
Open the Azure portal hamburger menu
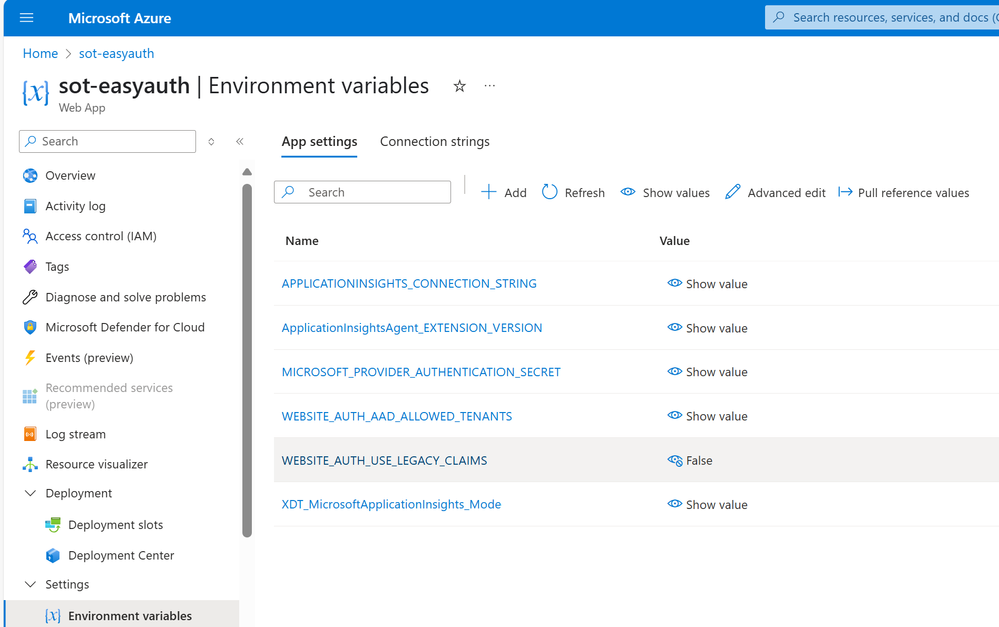click(27, 18)
